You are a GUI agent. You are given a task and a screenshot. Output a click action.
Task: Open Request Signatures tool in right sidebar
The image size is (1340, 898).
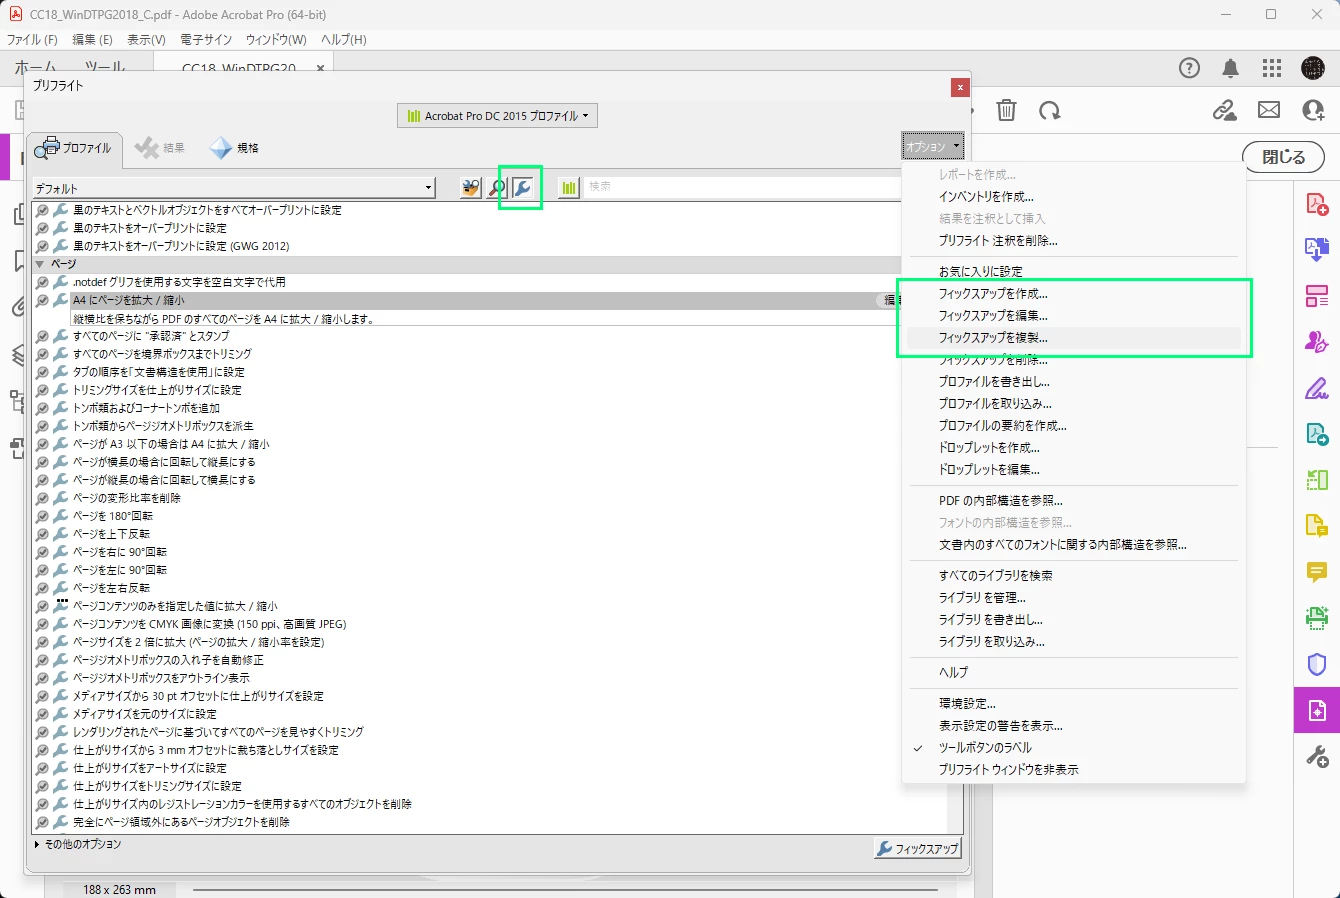(x=1317, y=342)
